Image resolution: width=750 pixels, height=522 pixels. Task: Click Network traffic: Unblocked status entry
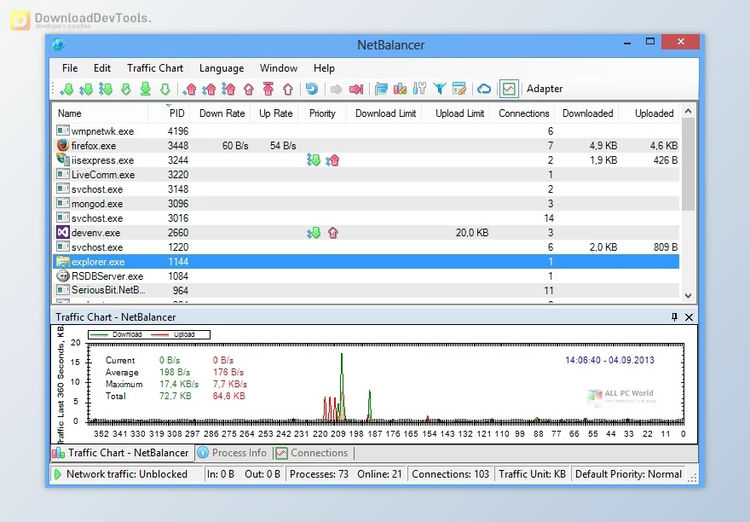pyautogui.click(x=126, y=474)
